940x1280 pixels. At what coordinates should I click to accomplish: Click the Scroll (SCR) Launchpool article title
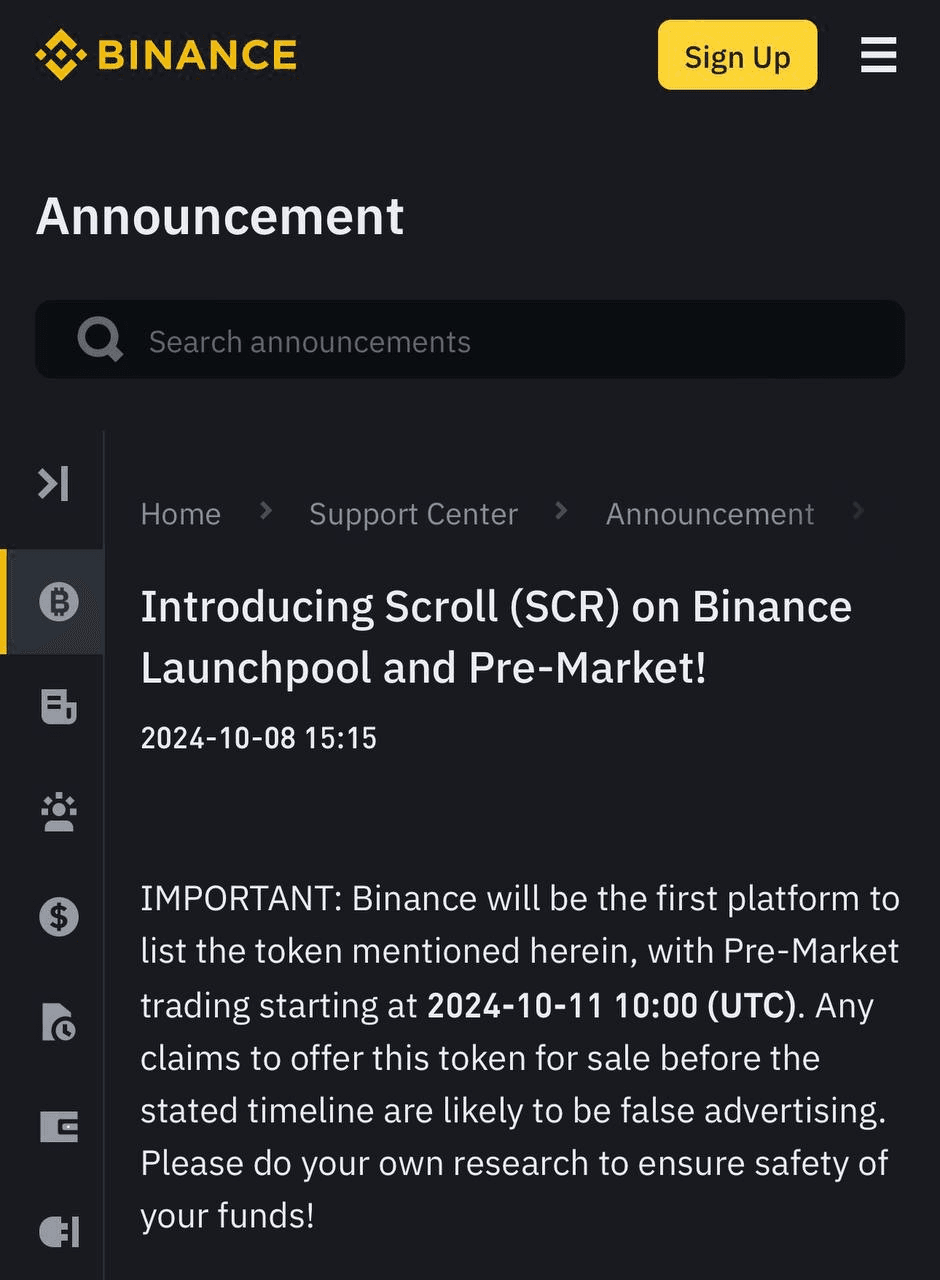point(496,637)
